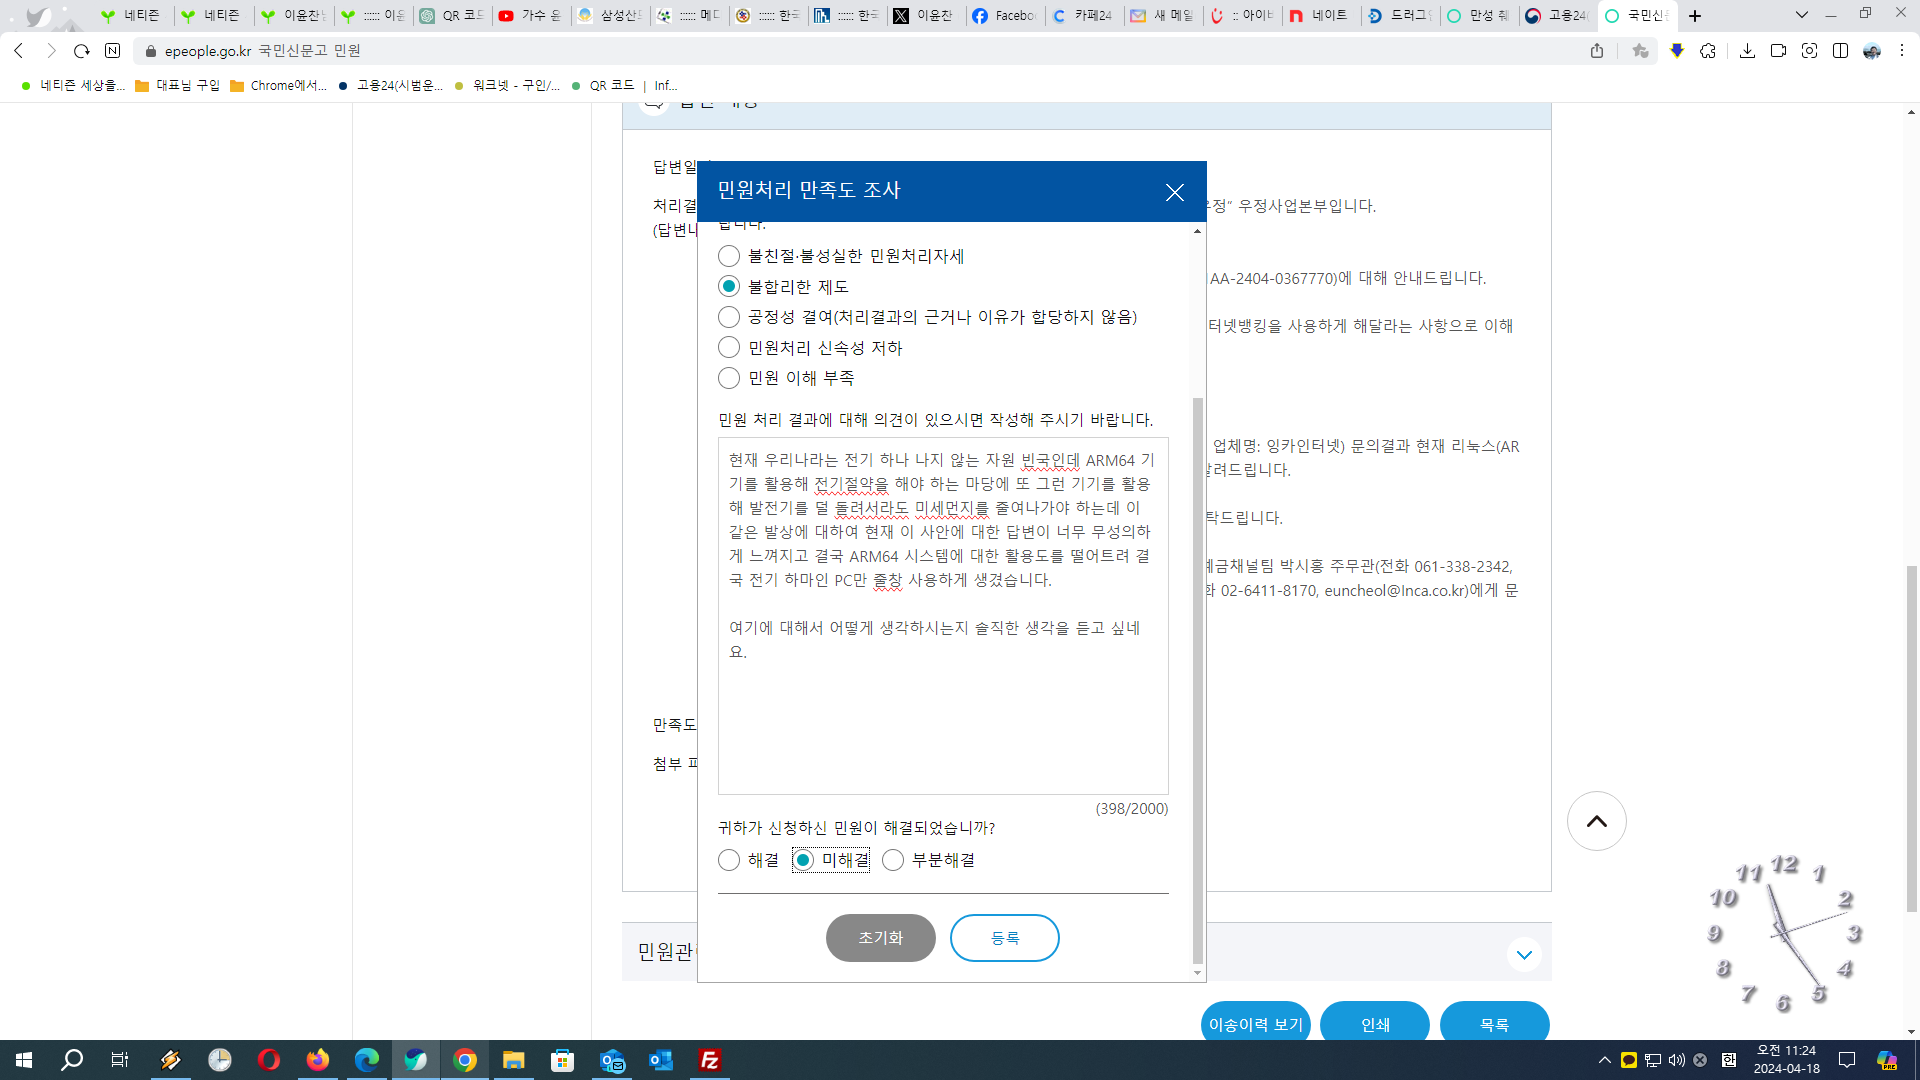Click the dialog scrollbar down arrow
1920x1080 pixels.
point(1197,973)
